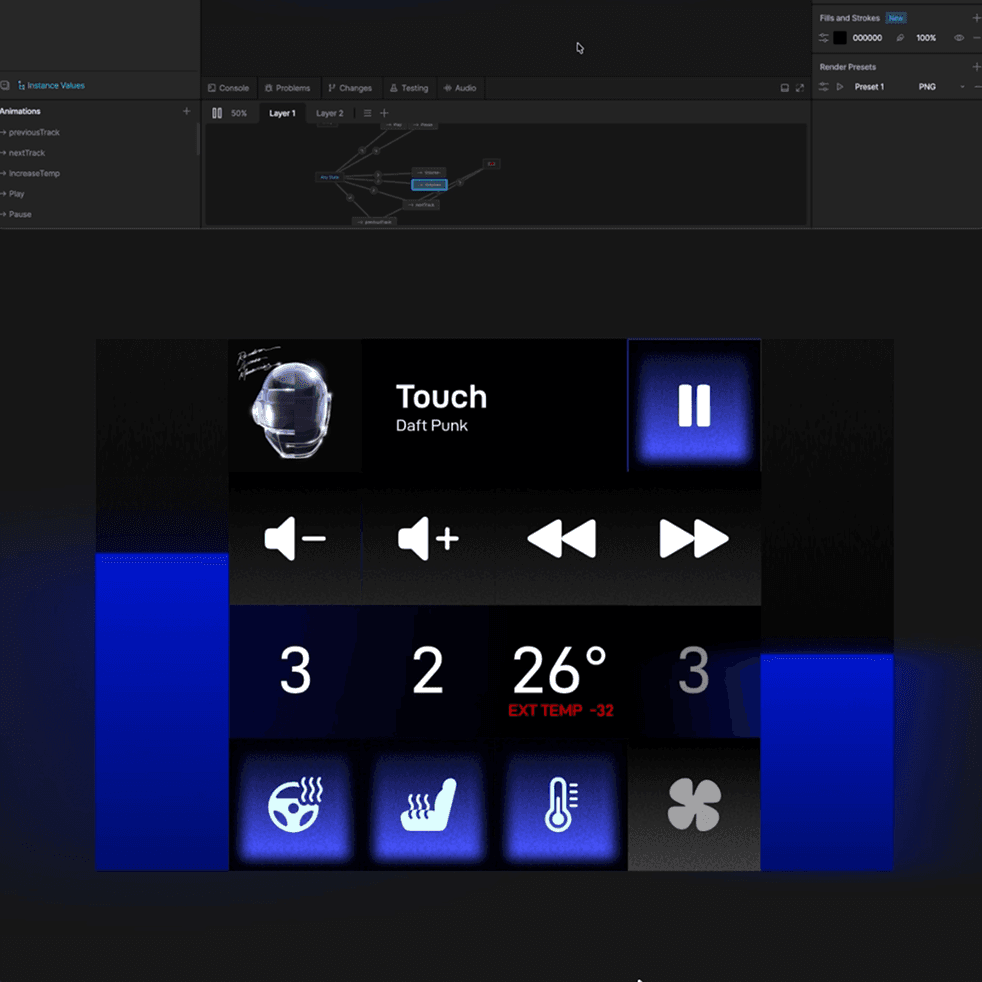Toggle the fill visibility eye icon

pos(958,38)
